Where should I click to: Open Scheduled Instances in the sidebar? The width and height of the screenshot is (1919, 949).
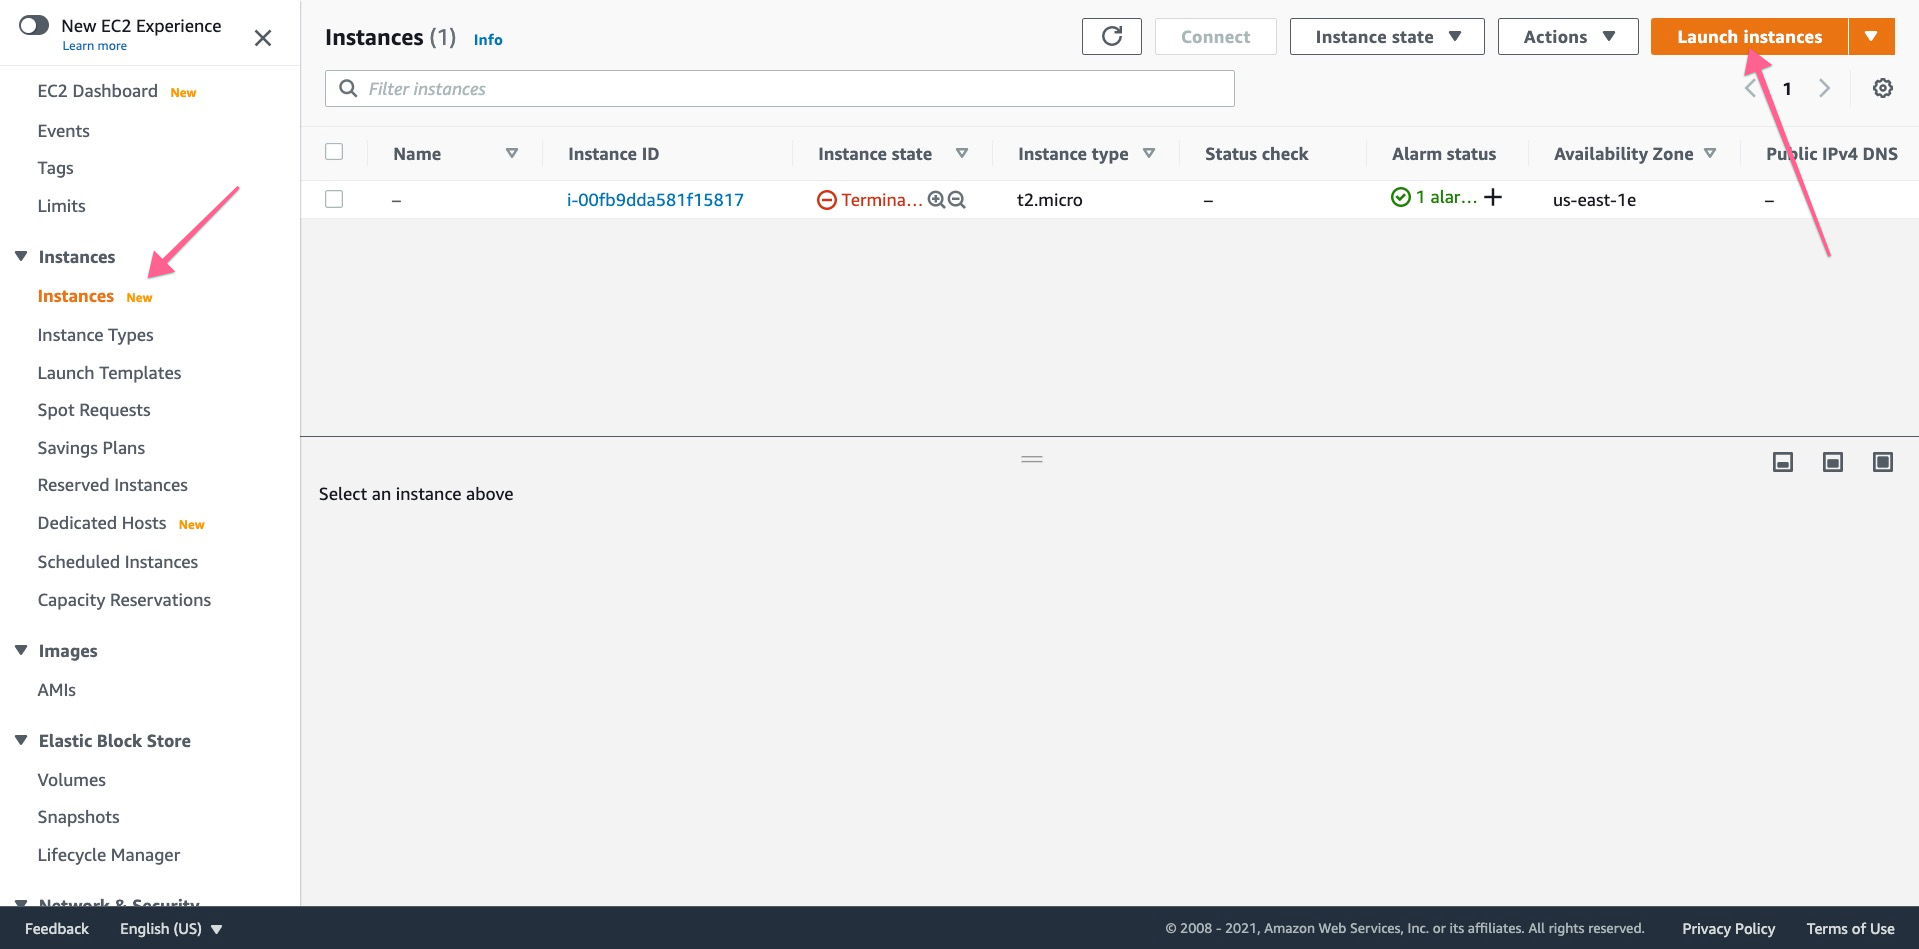pos(118,562)
